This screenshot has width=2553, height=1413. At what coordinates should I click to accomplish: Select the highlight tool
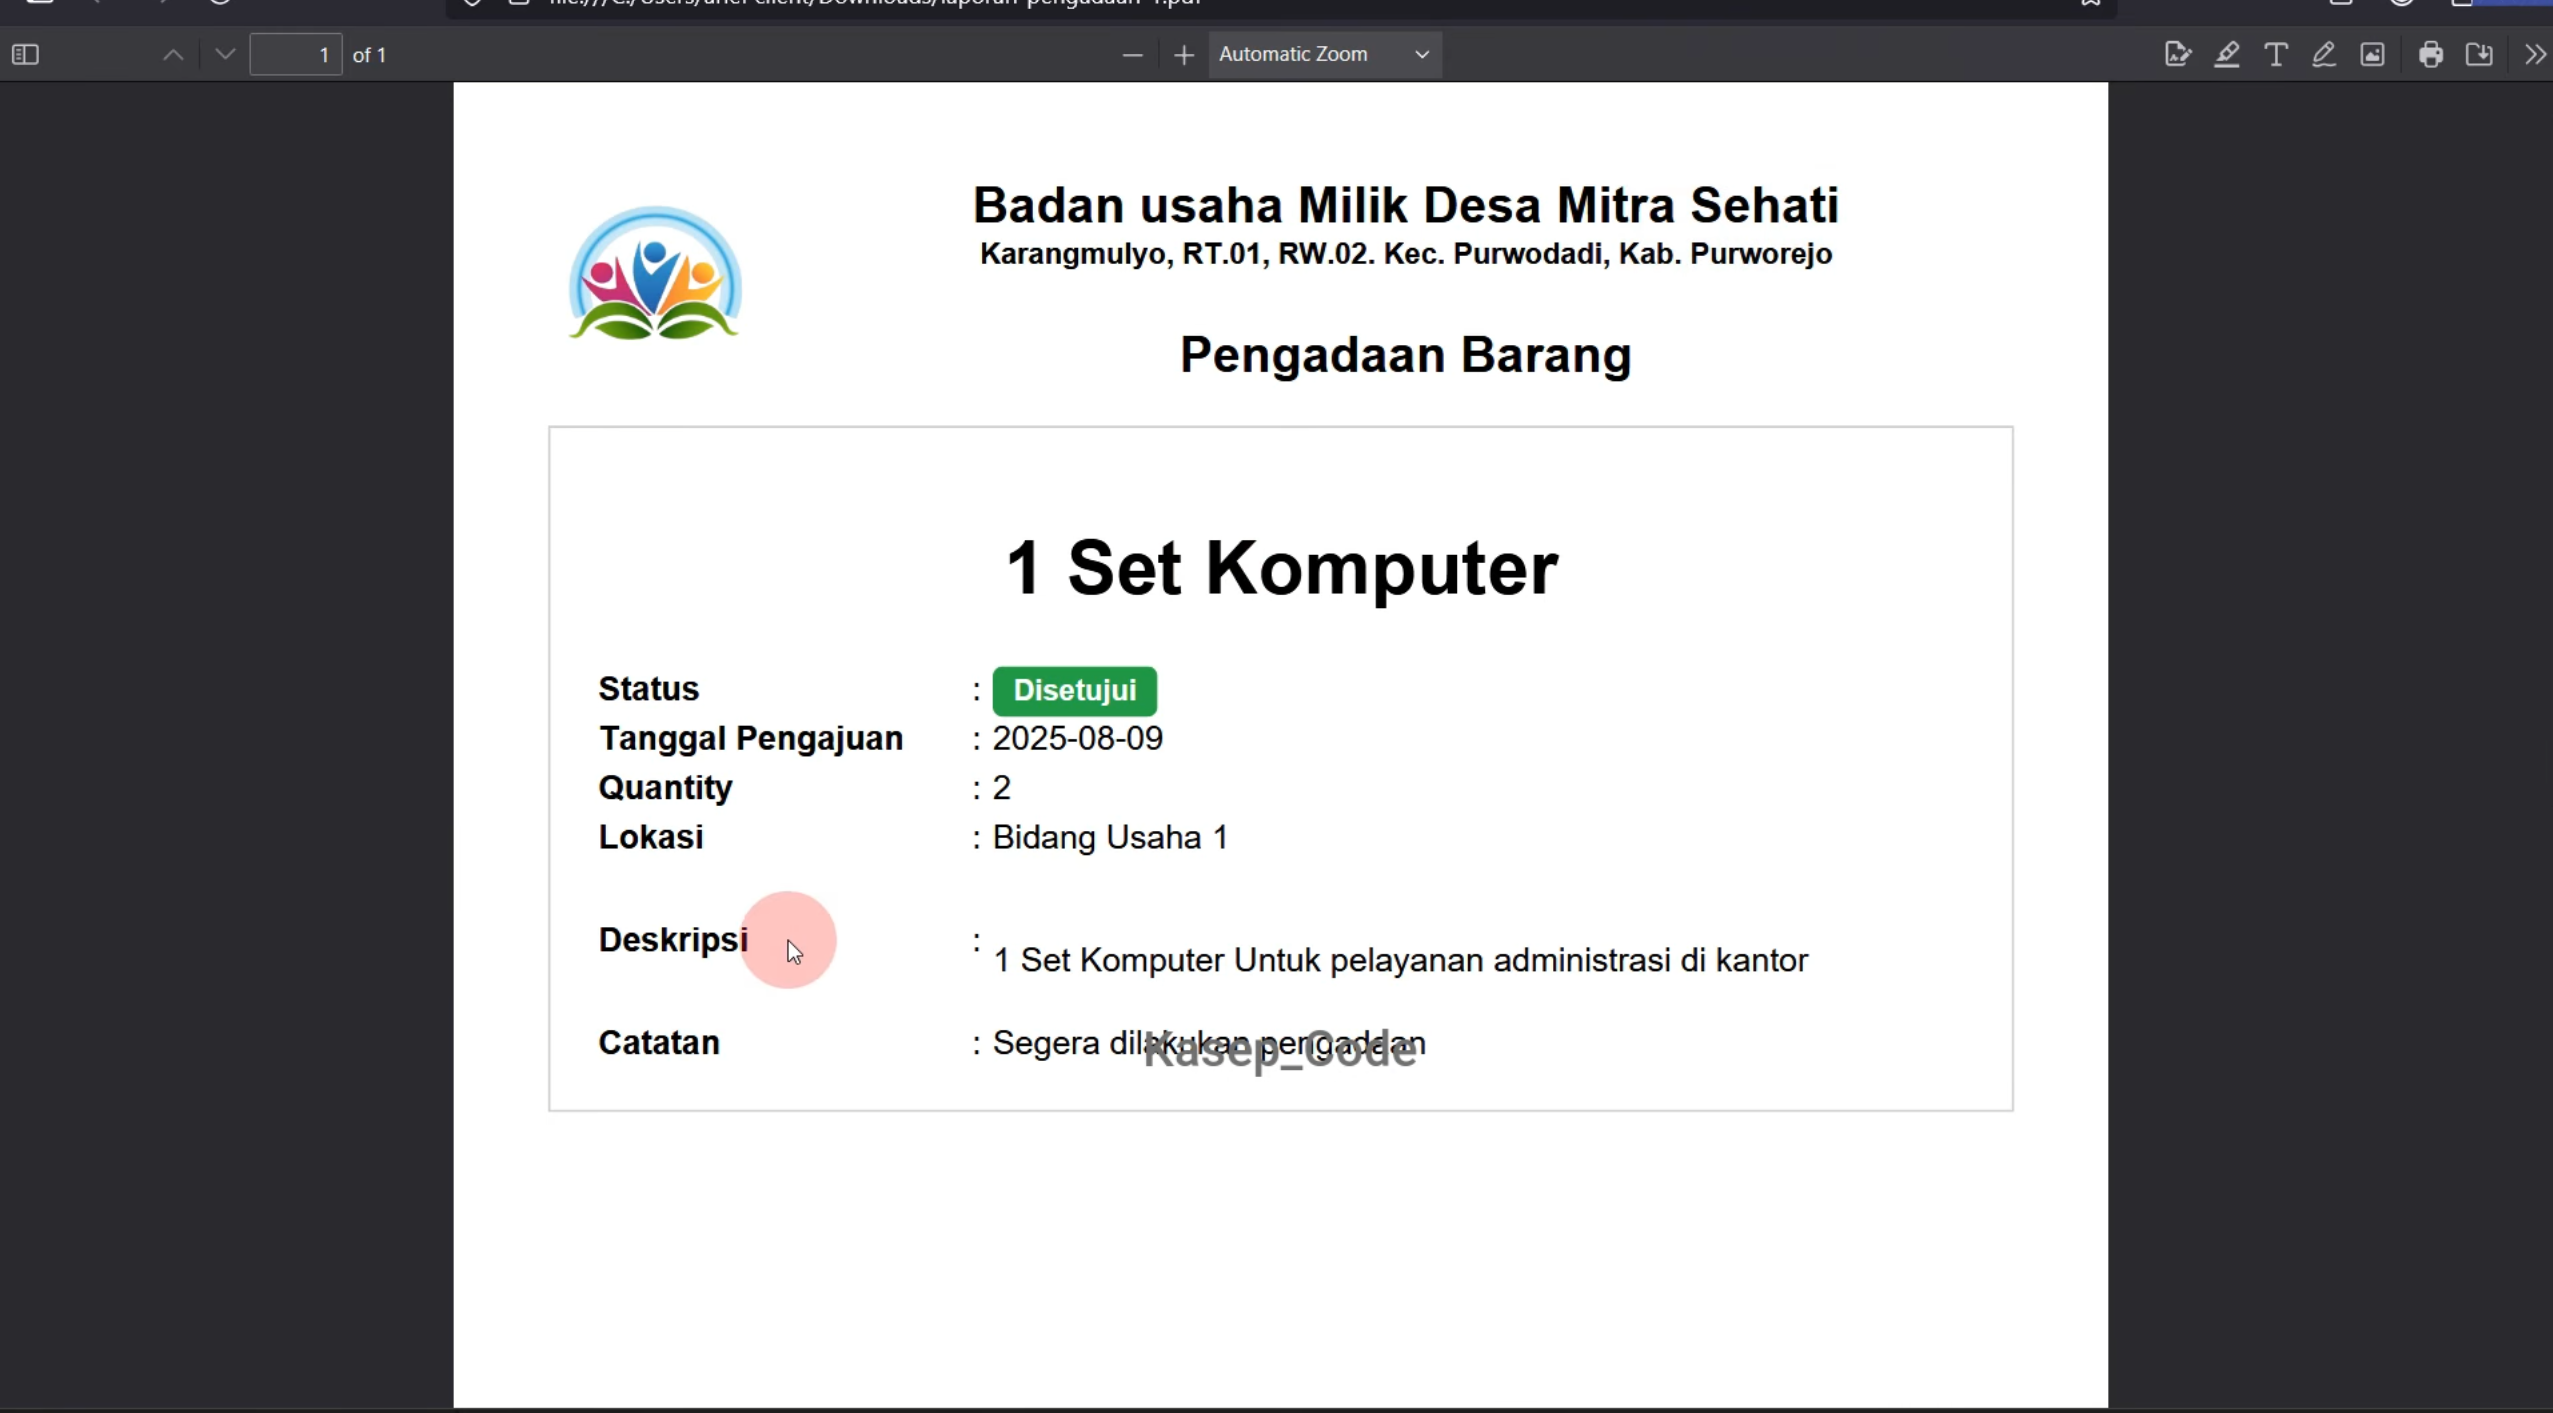pyautogui.click(x=2227, y=55)
